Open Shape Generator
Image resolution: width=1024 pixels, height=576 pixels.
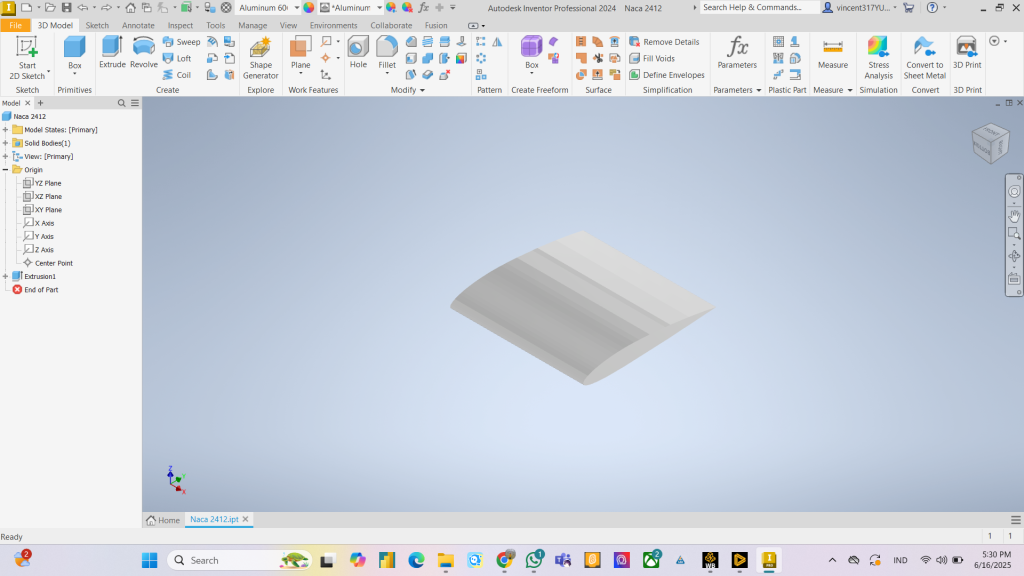[260, 57]
